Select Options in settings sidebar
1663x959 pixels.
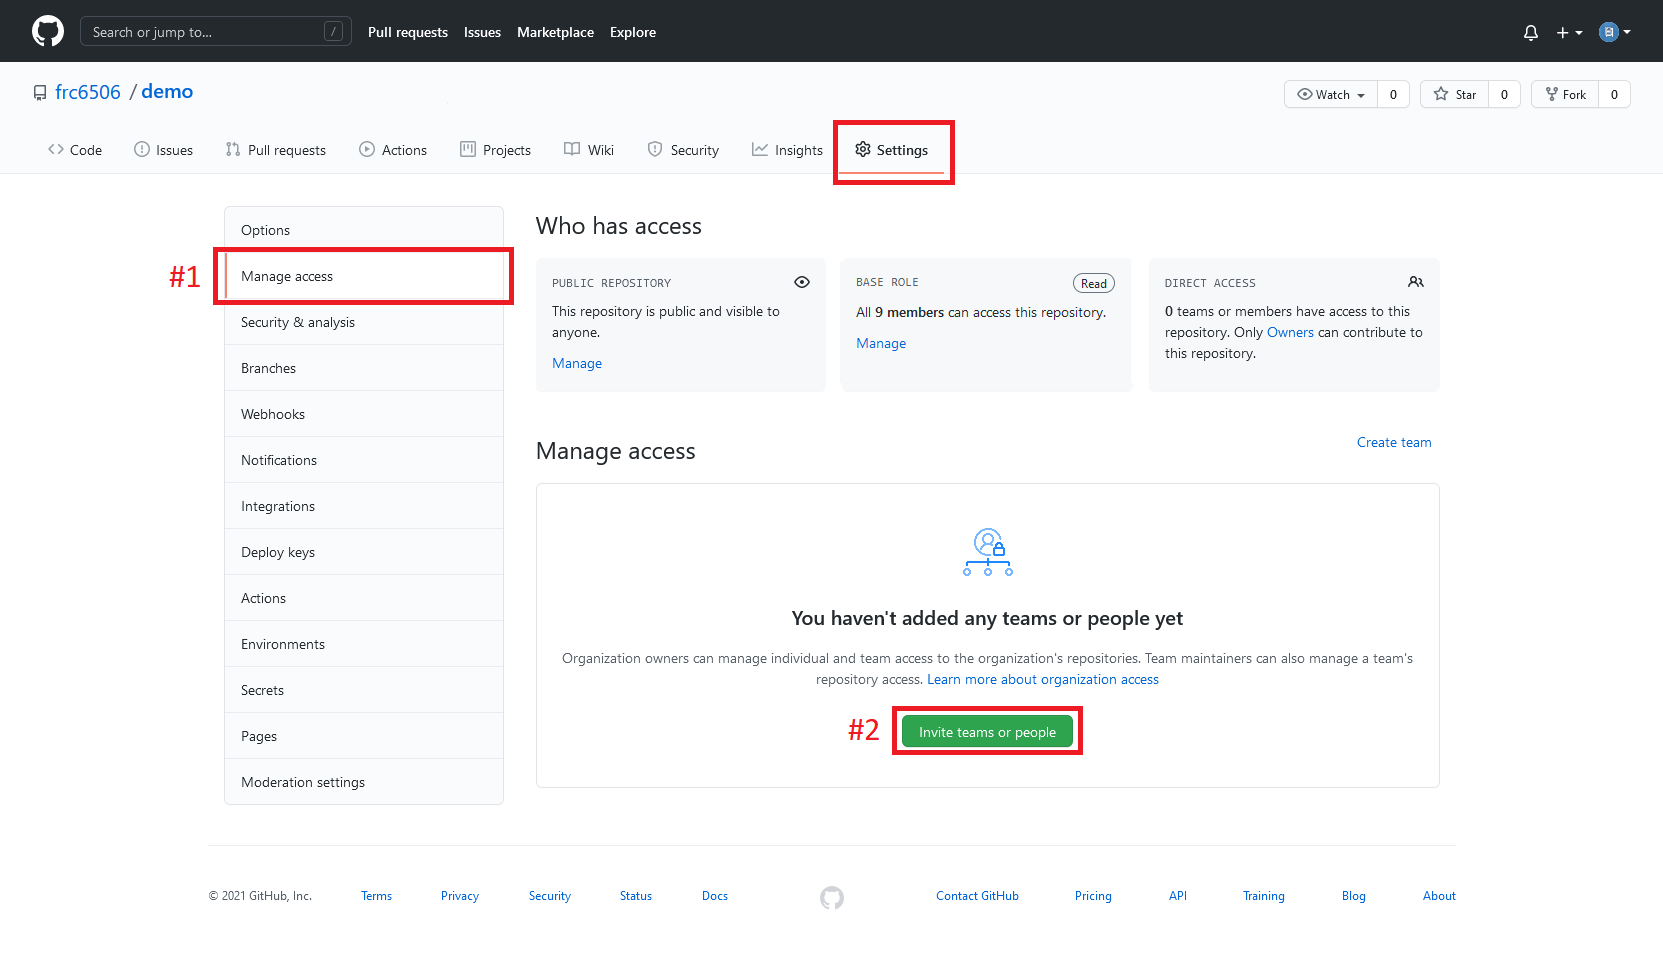pos(364,230)
